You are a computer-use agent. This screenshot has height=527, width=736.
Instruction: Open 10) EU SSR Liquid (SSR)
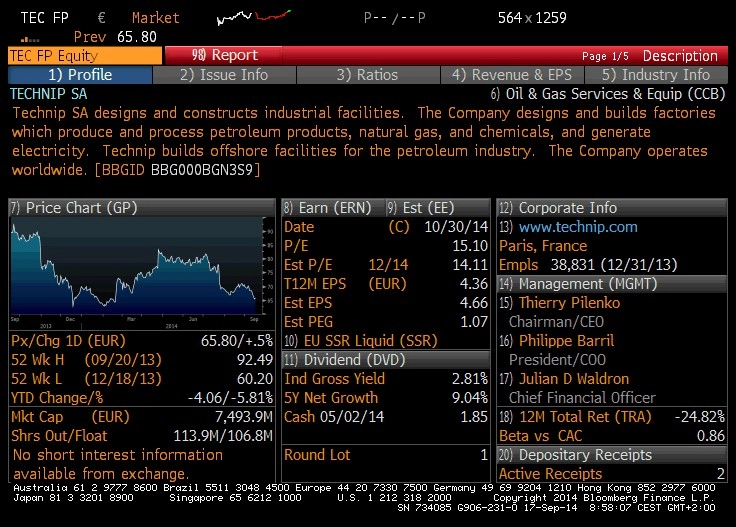(360, 341)
